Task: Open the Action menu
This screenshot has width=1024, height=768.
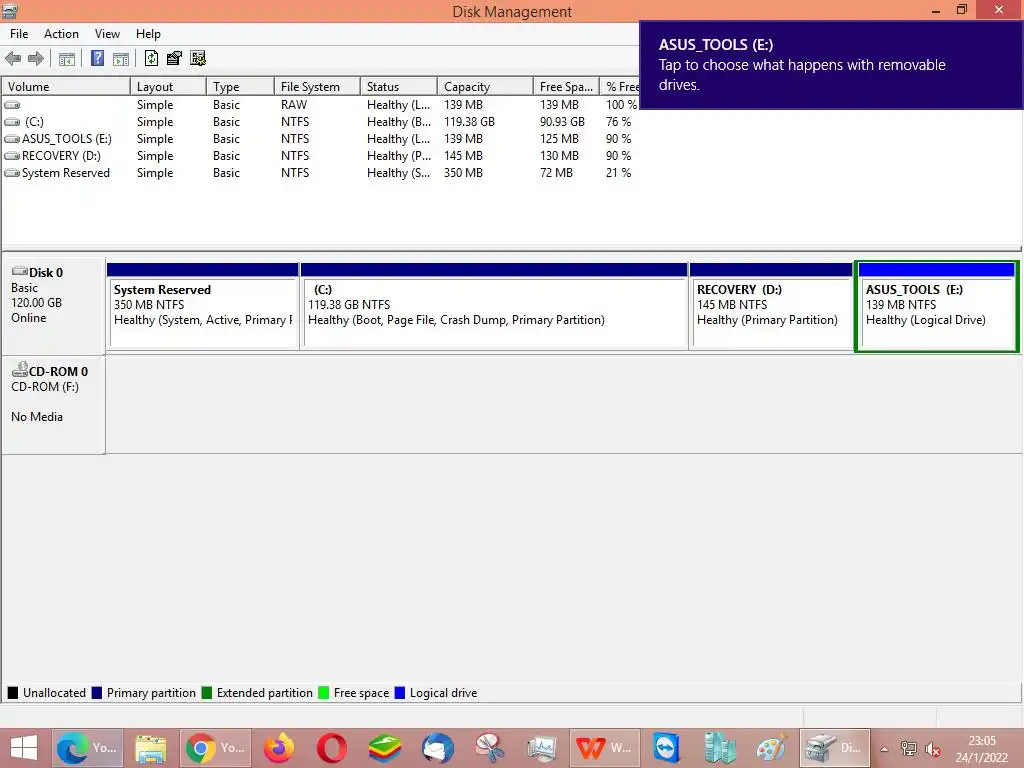Action: pos(61,34)
